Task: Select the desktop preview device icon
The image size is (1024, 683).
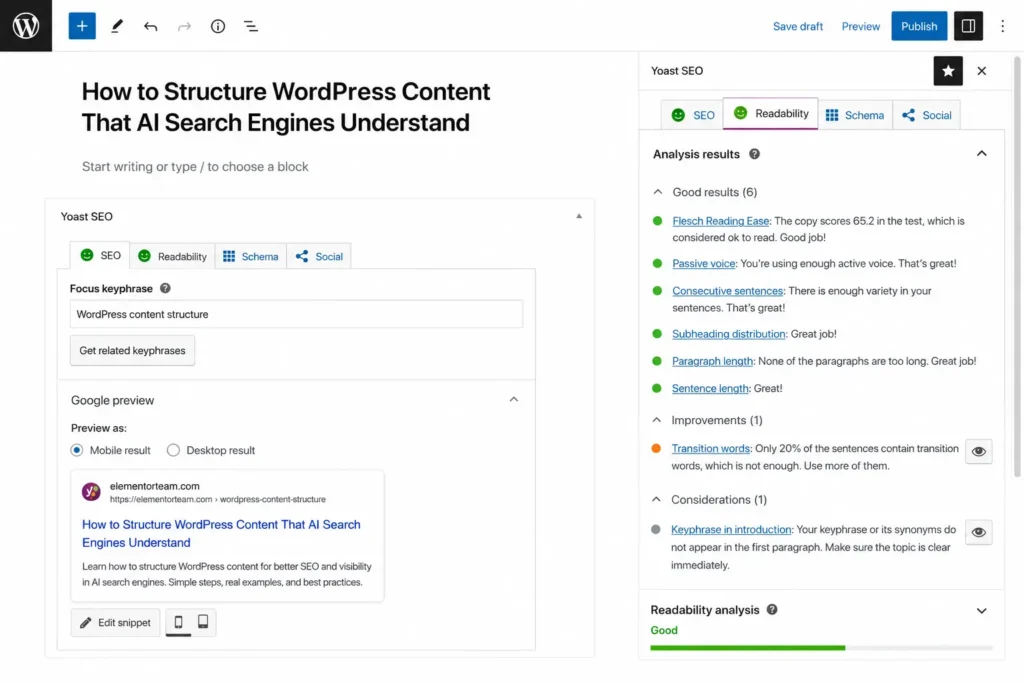Action: click(203, 622)
